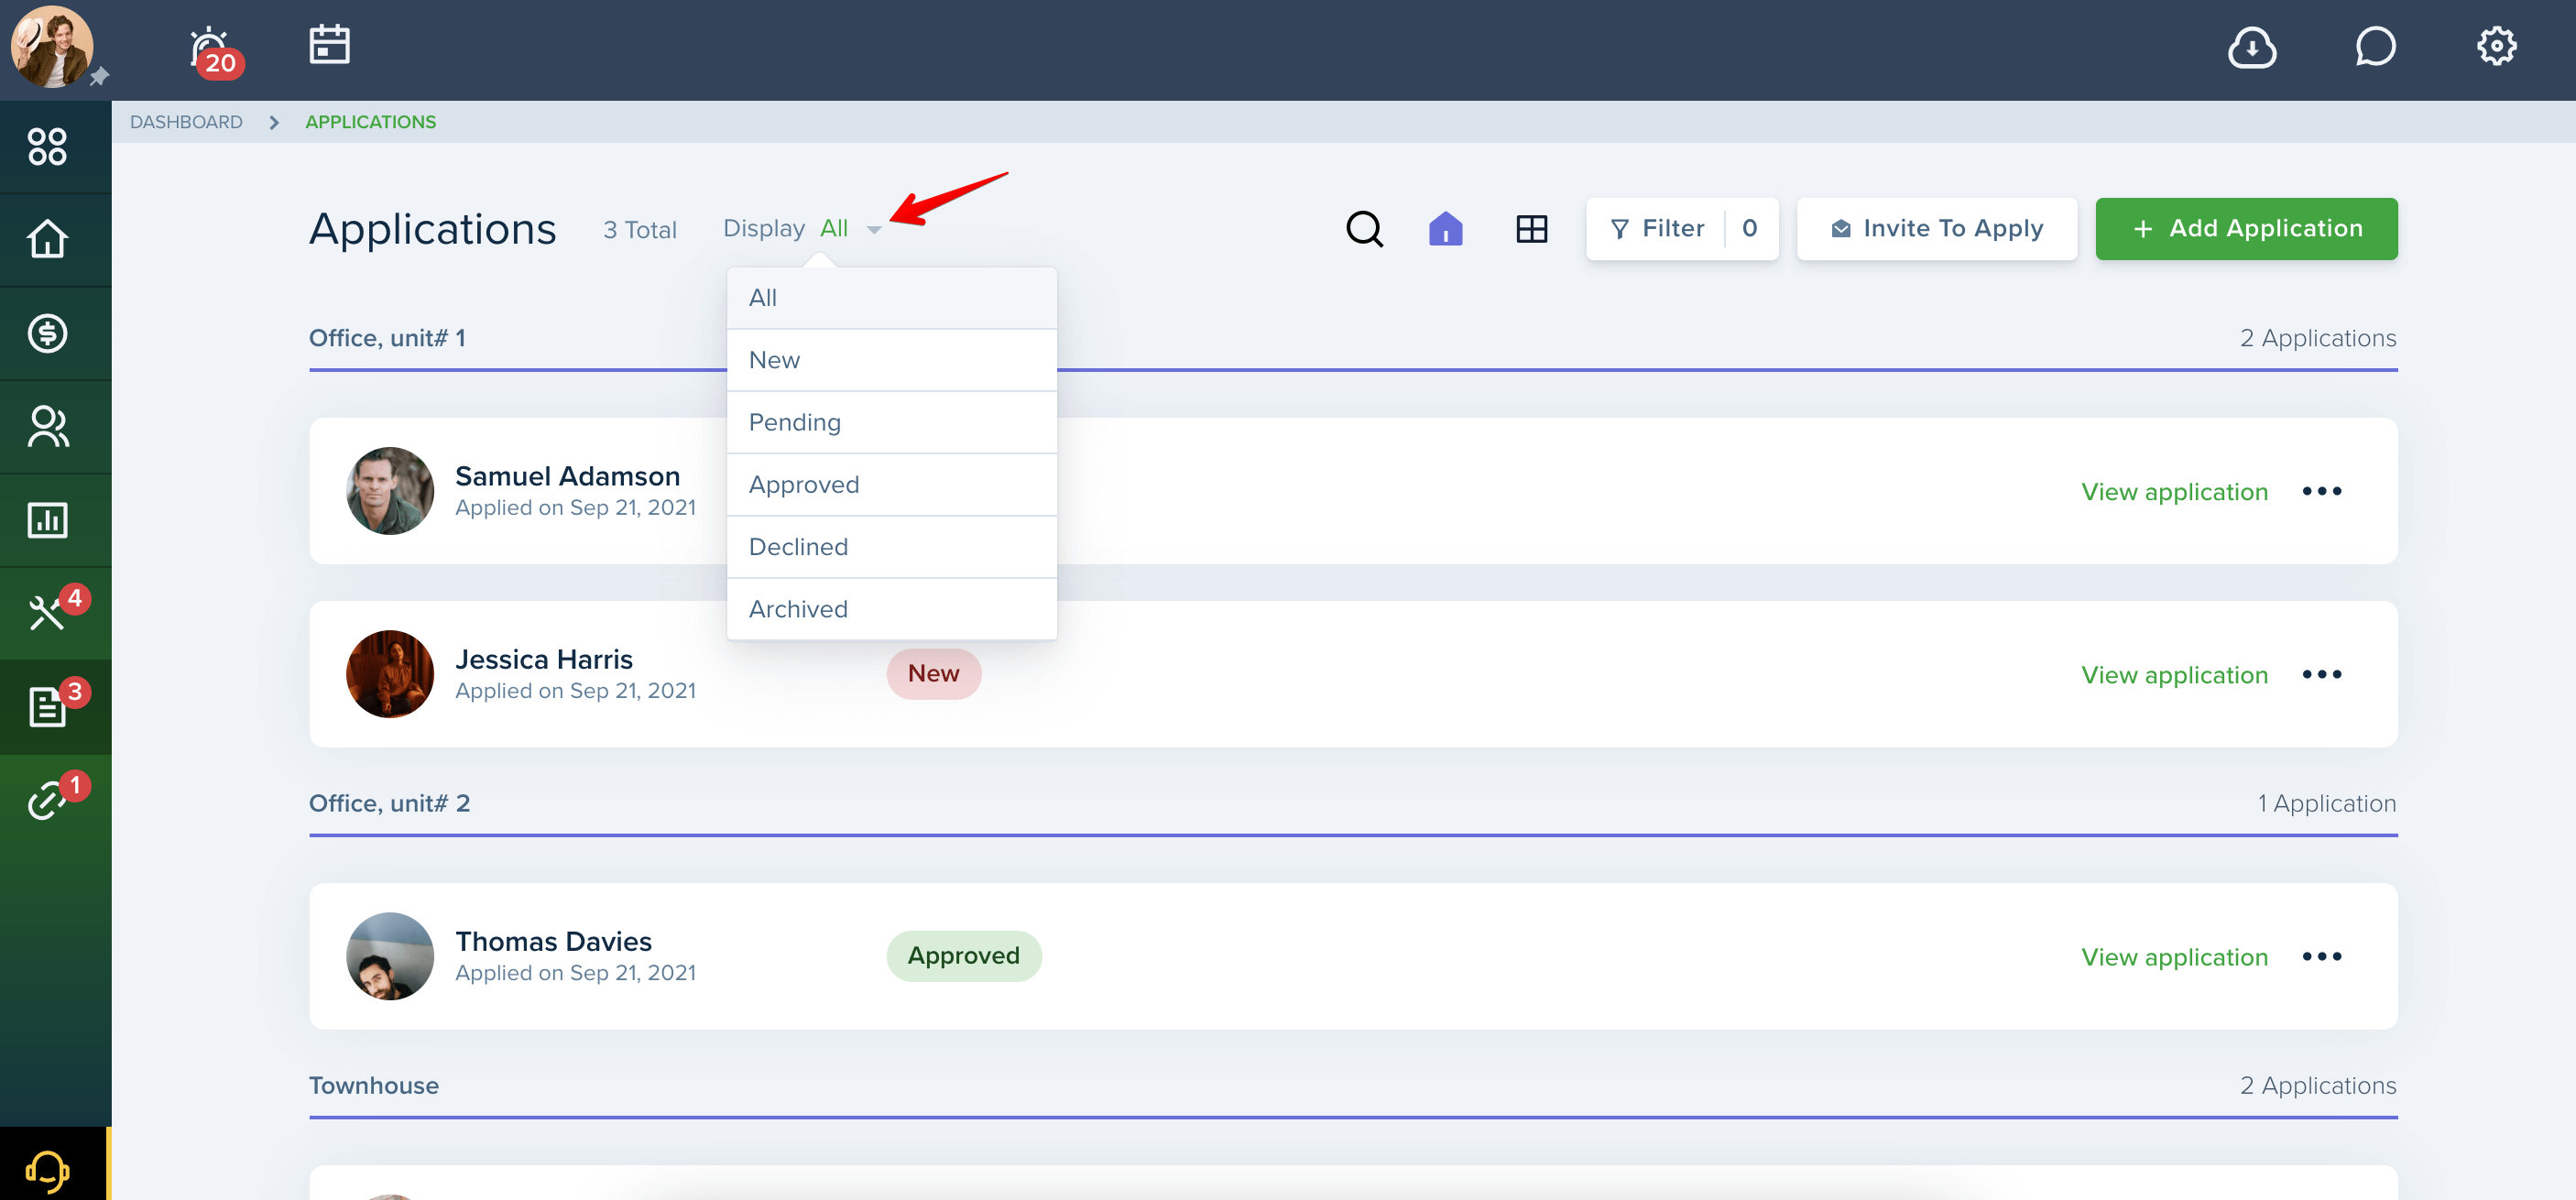Select New in the display dropdown

(891, 360)
